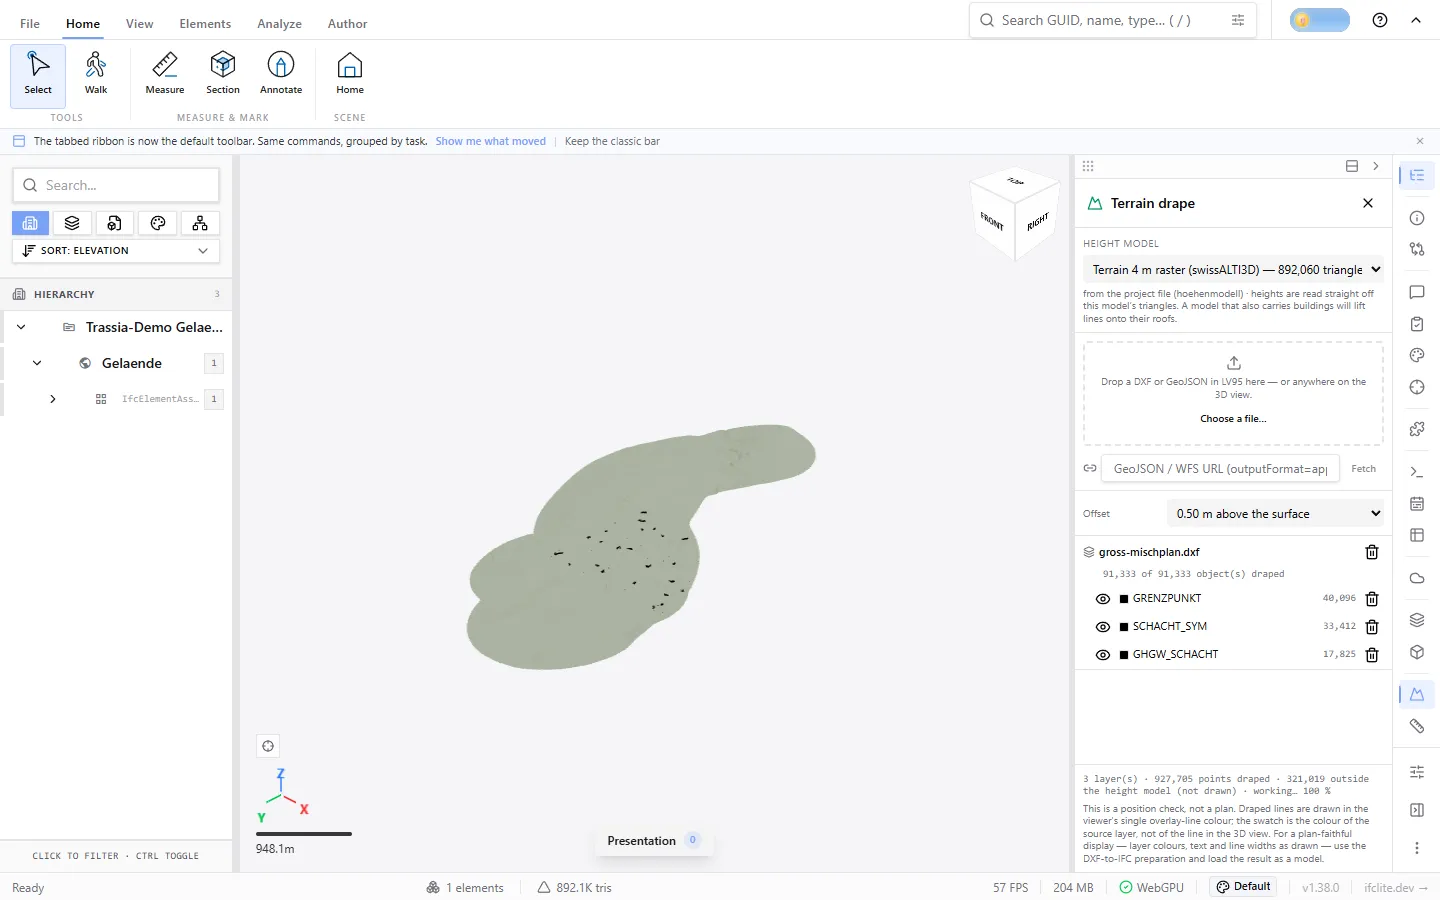This screenshot has height=900, width=1440.
Task: Open the comments speech-bubble sidebar icon
Action: [x=1417, y=292]
